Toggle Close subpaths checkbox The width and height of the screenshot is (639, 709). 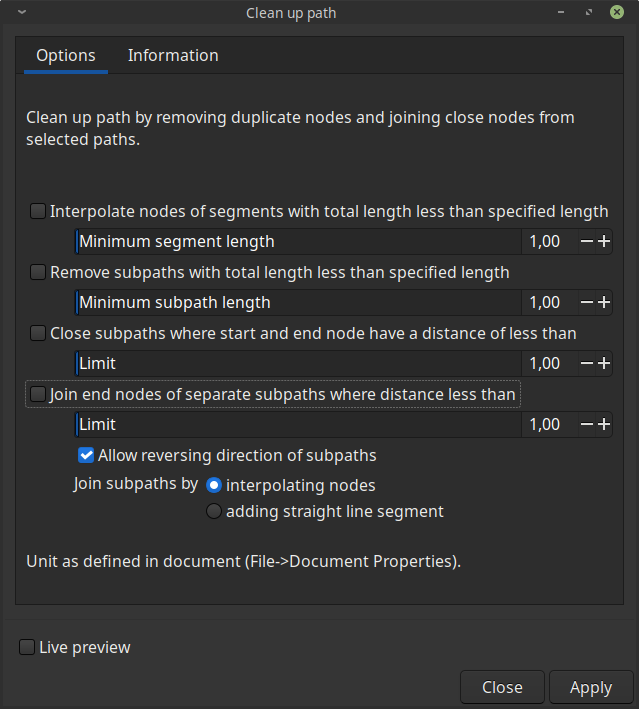tap(38, 333)
